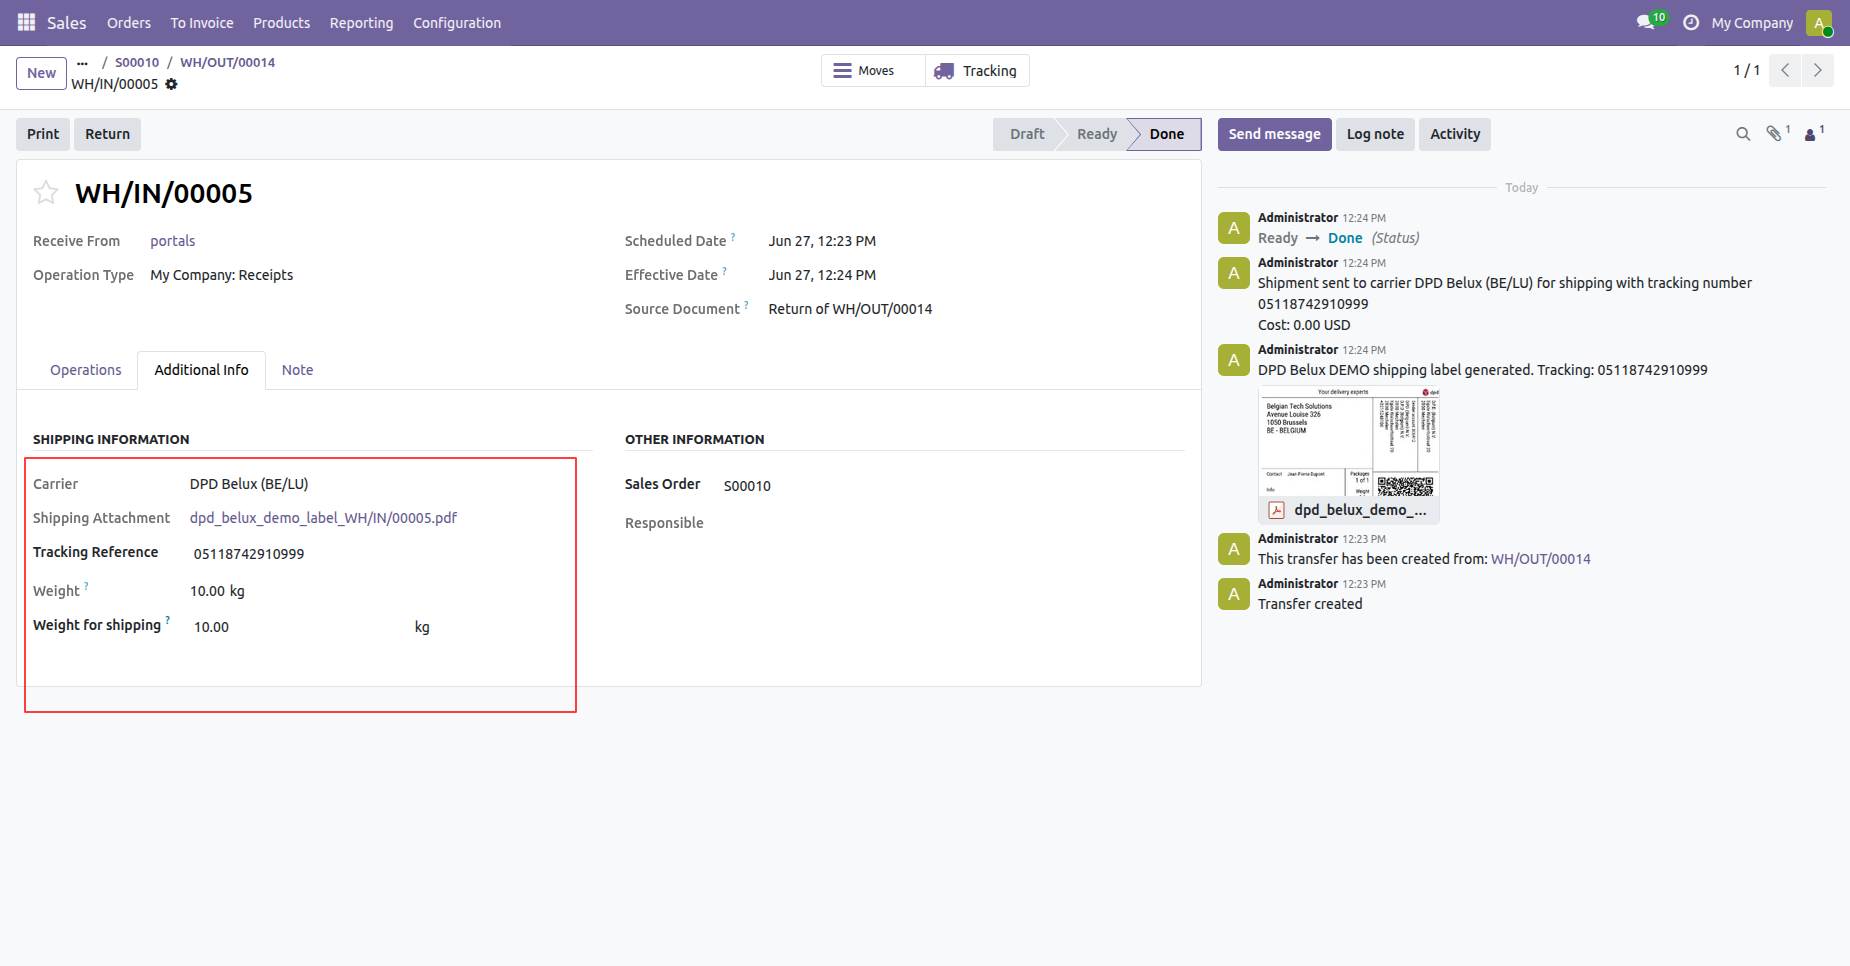Click the Draft status stage
The image size is (1850, 966).
pos(1026,134)
